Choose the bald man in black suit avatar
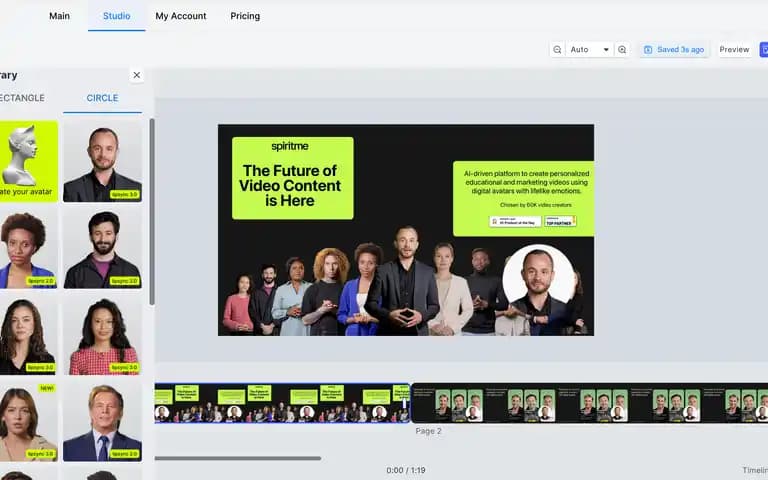The image size is (768, 480). pos(102,162)
